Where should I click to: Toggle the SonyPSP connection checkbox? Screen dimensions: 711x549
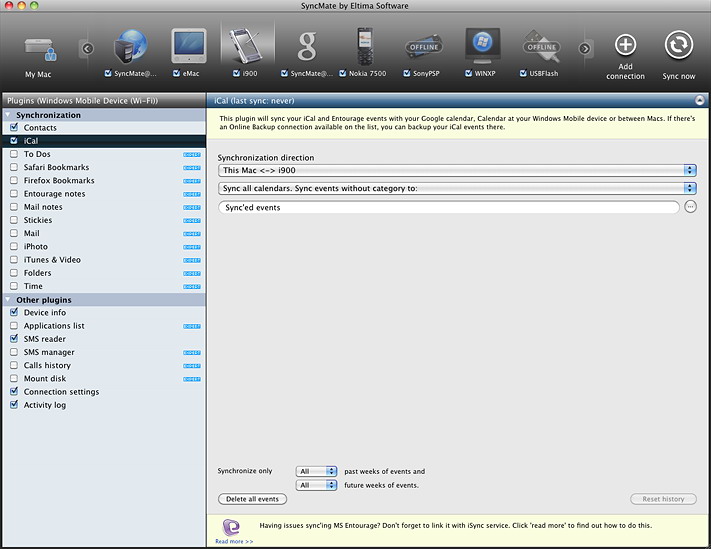click(x=407, y=73)
